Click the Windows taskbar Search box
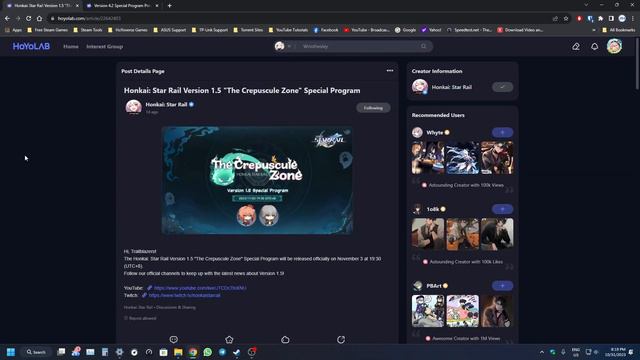The image size is (640, 360). [36, 352]
